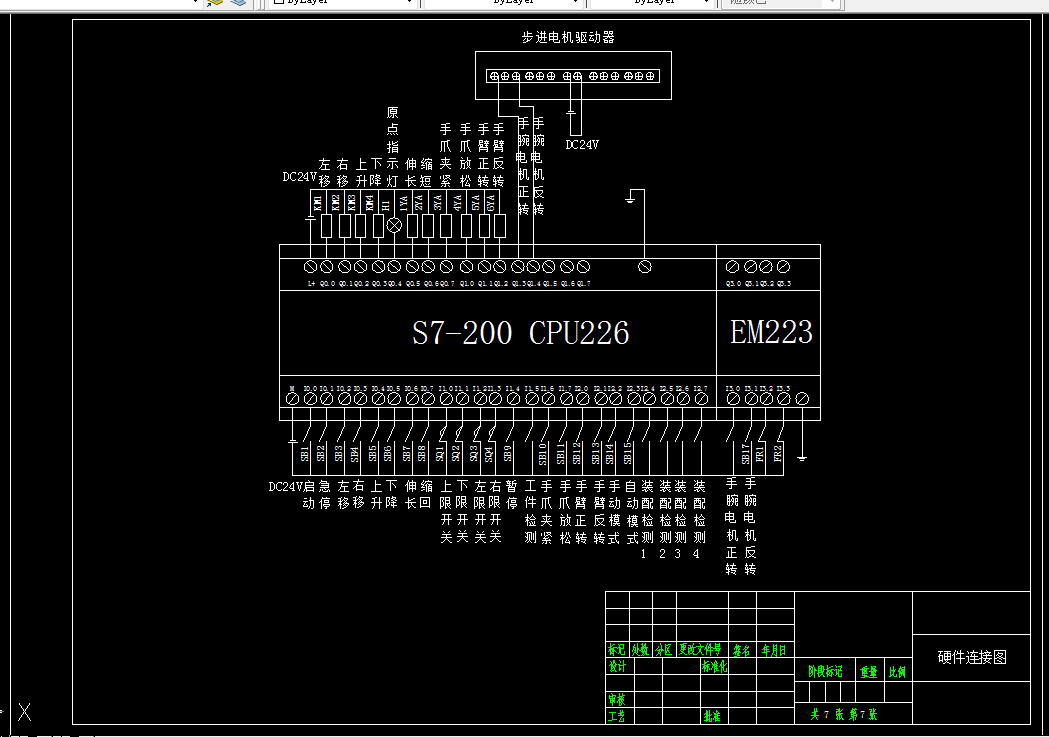Select the 自动模式 vertical label

coord(632,512)
